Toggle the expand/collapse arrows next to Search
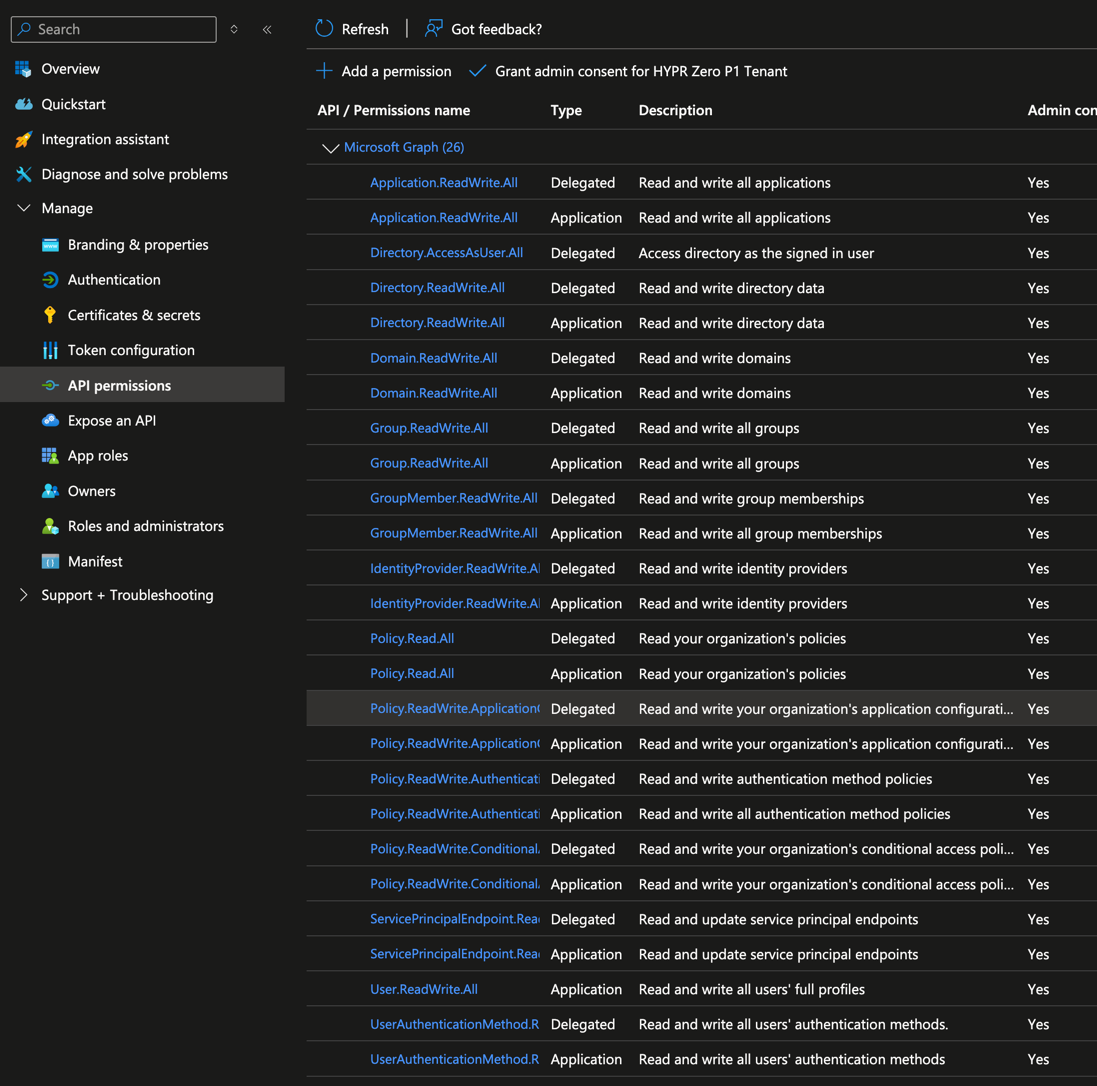 click(x=234, y=29)
